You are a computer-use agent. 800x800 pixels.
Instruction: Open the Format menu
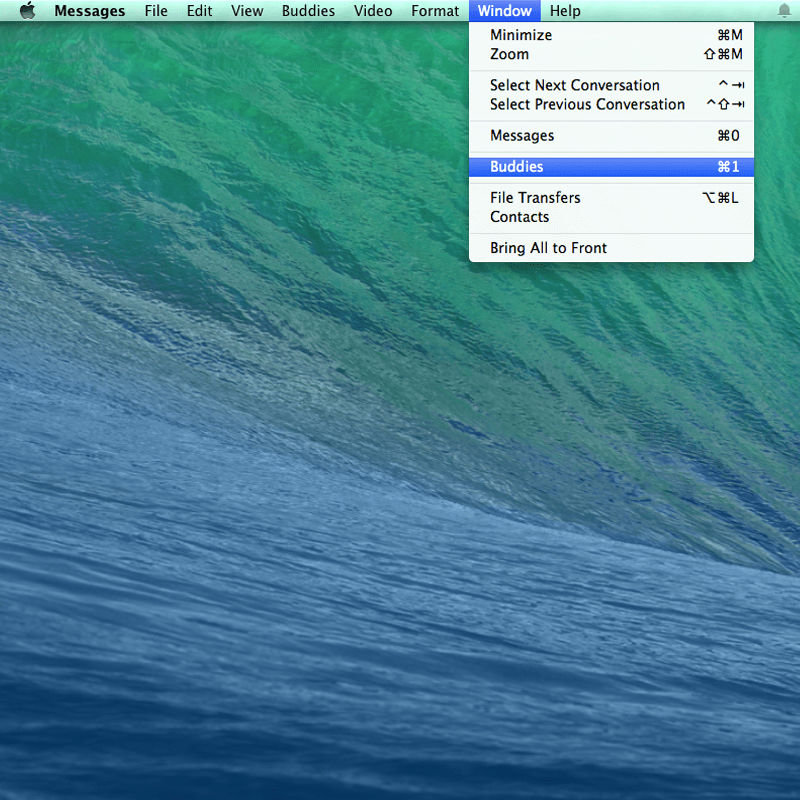point(435,11)
